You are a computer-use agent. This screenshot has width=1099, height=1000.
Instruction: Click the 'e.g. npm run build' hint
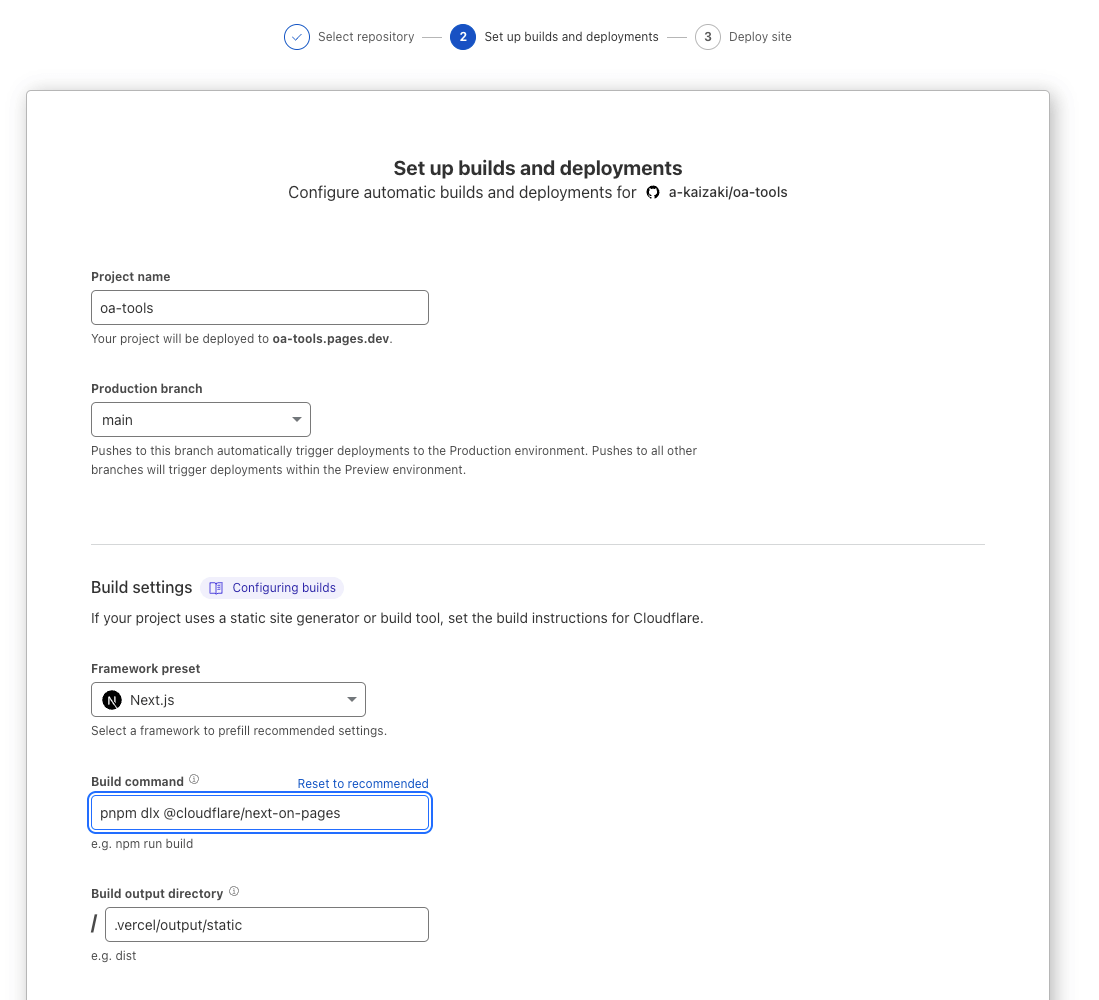tap(142, 844)
